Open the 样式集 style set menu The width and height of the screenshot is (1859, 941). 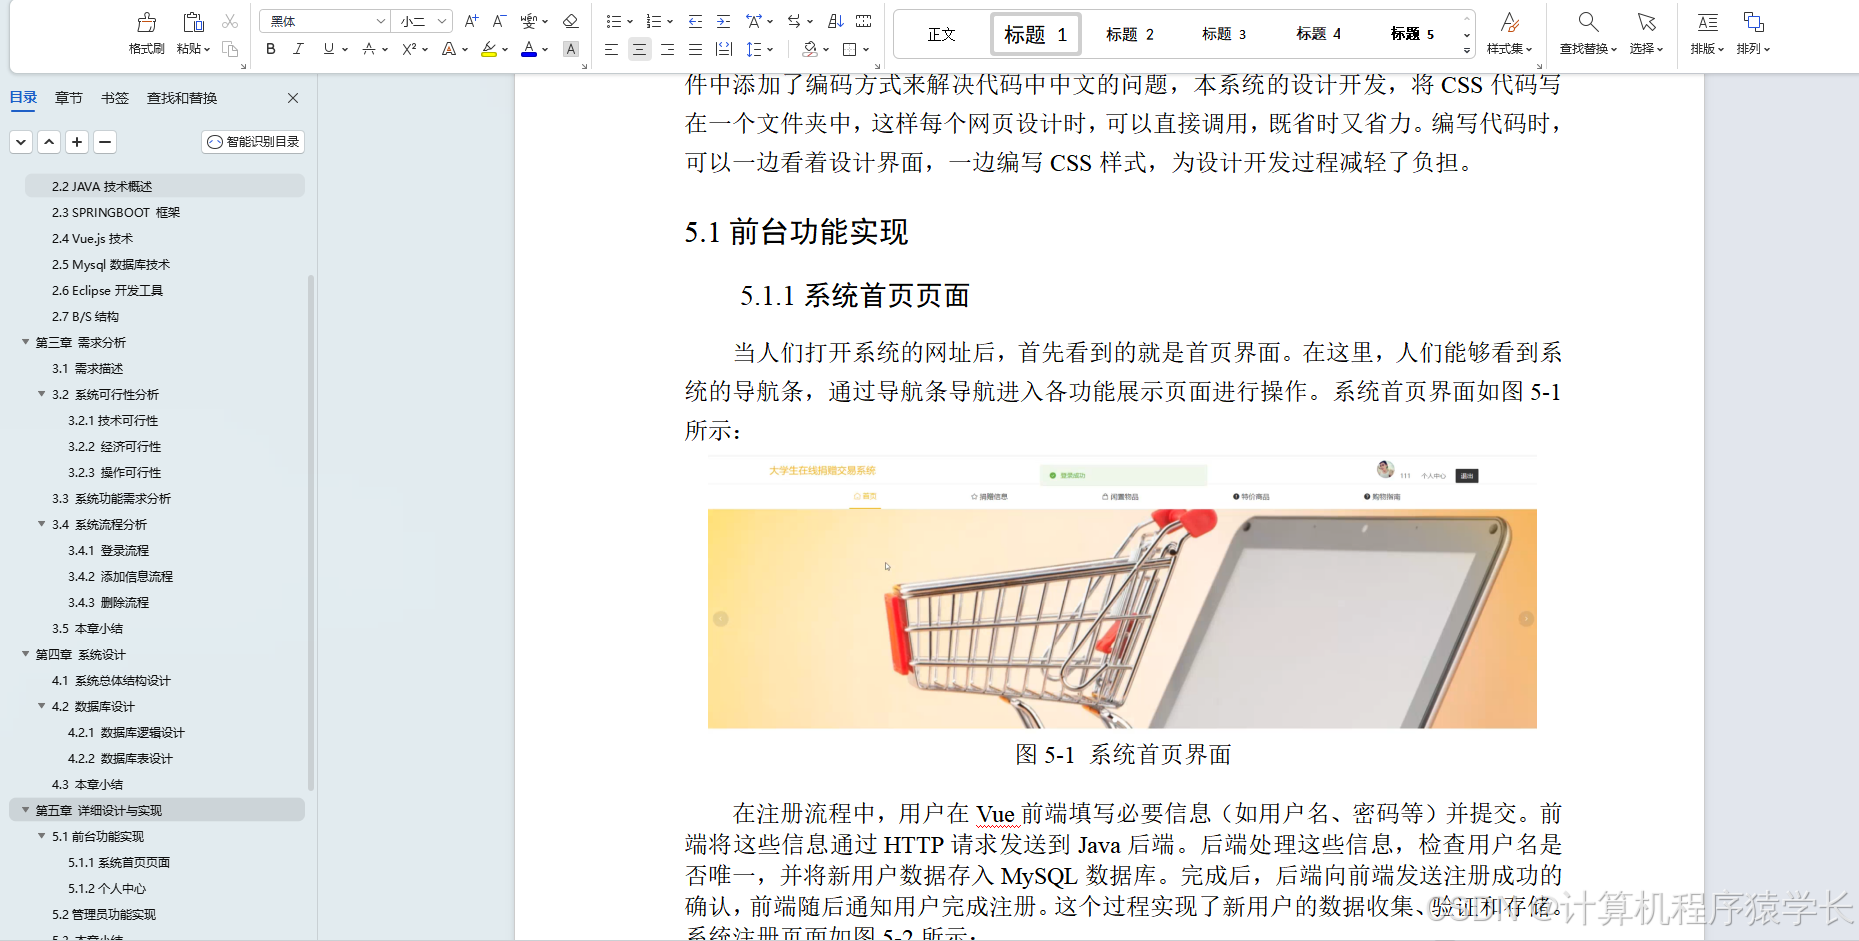1509,33
